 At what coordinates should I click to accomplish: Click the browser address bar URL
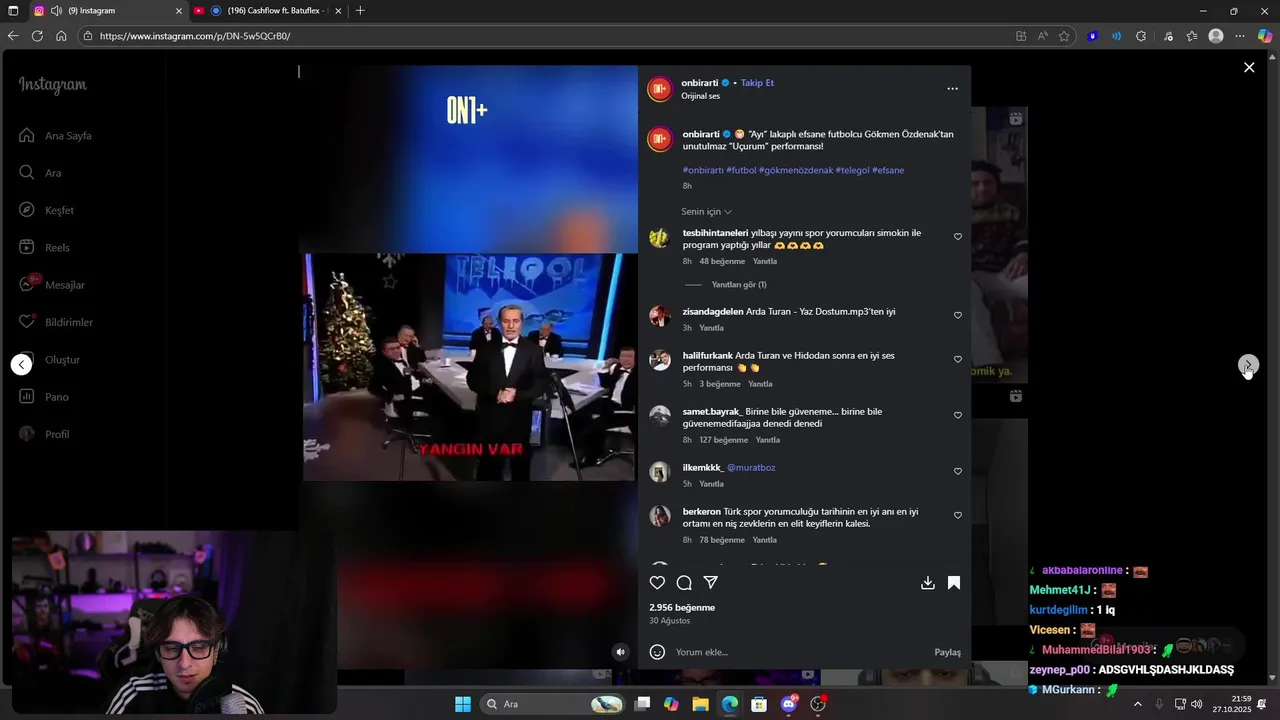pyautogui.click(x=195, y=36)
